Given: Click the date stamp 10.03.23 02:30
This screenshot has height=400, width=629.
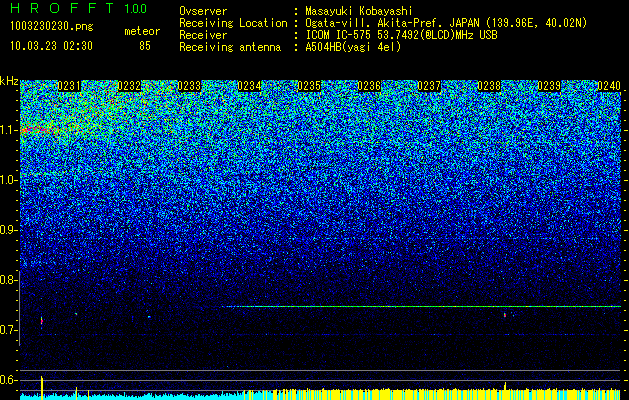Looking at the screenshot, I should [x=51, y=46].
